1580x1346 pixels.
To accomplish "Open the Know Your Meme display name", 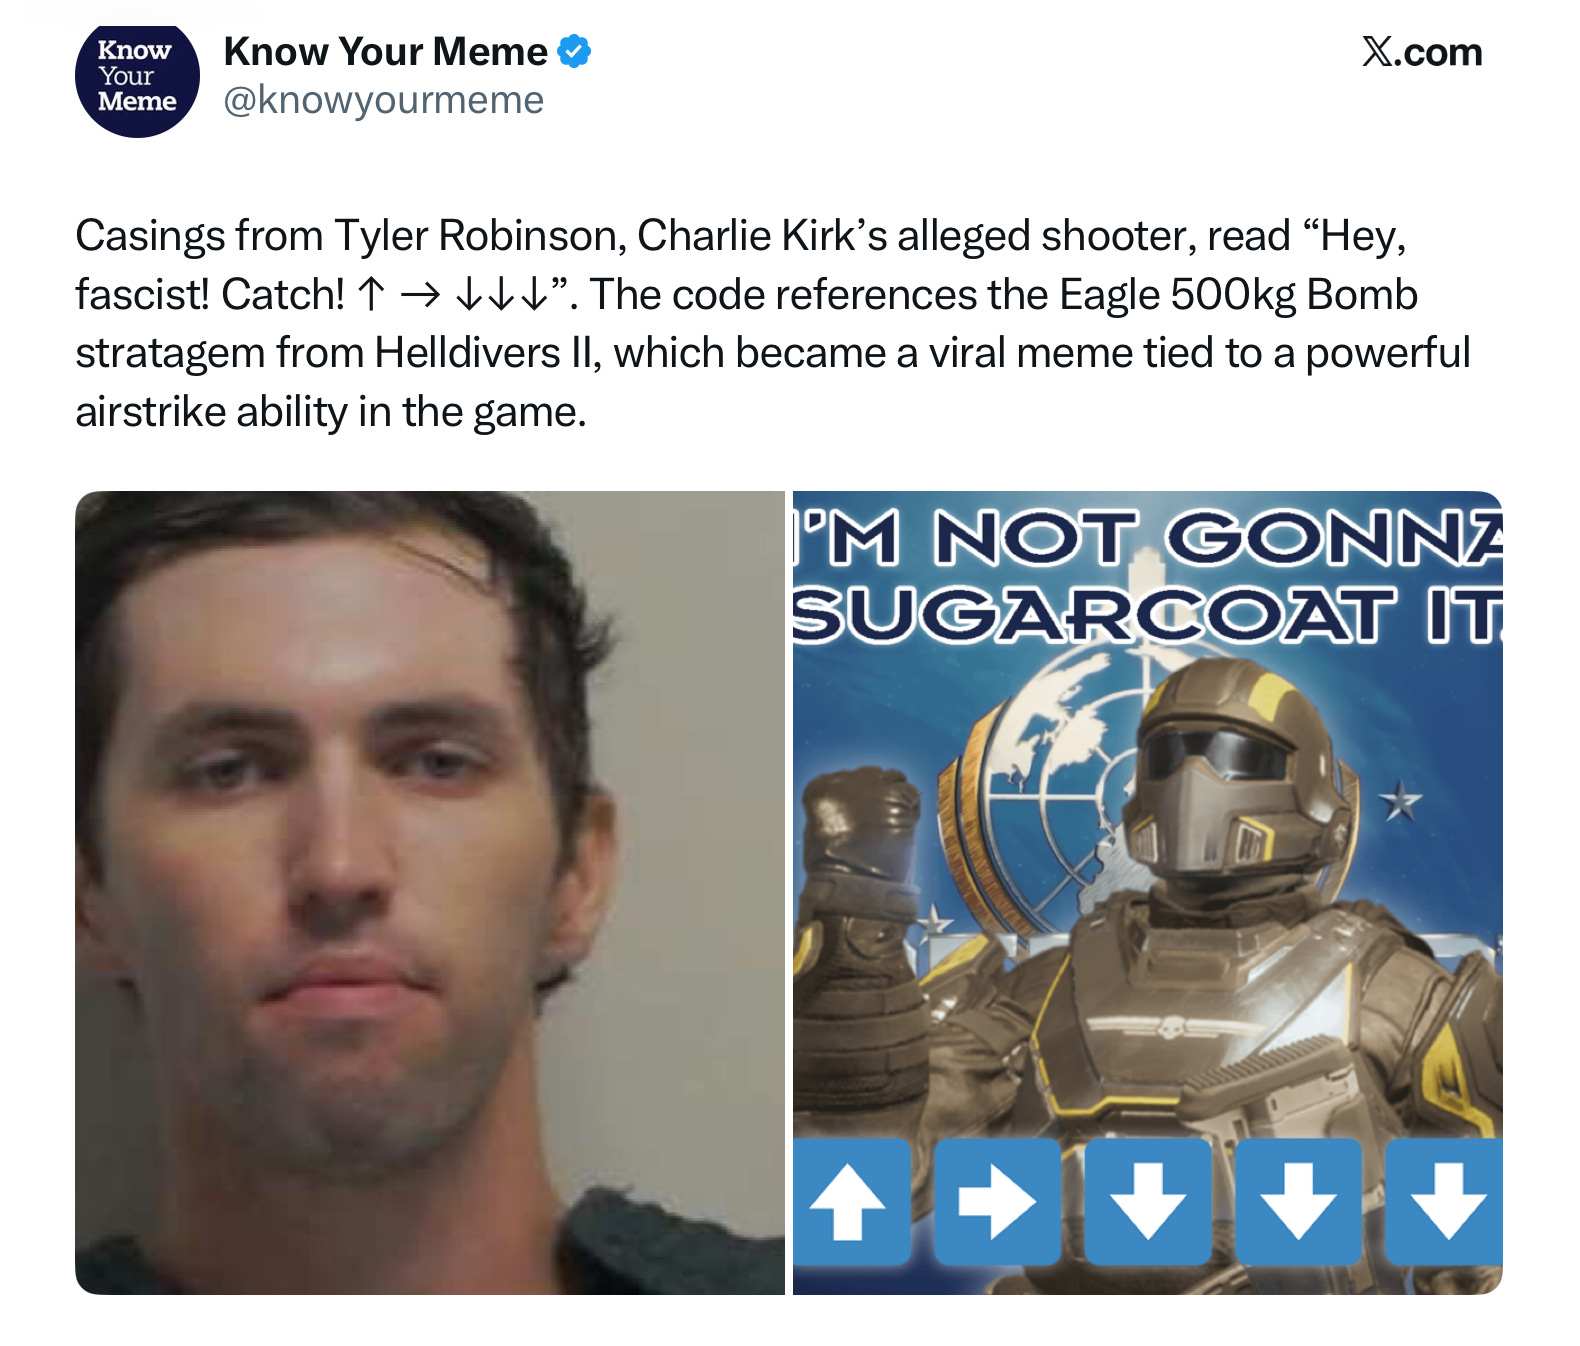I will point(385,51).
